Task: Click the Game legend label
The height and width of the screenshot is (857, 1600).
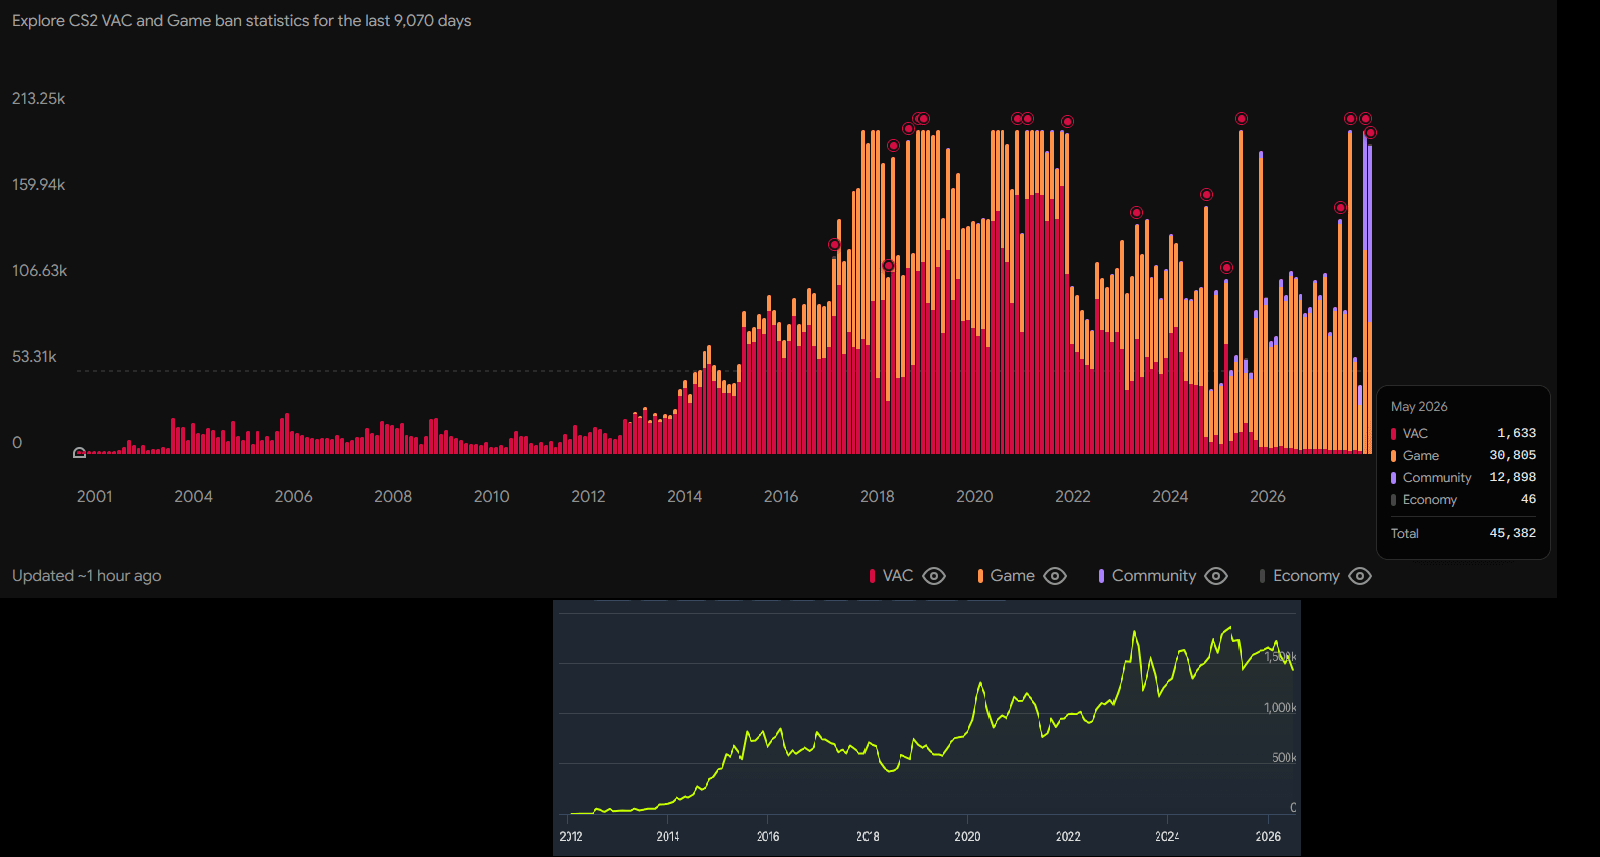Action: coord(1012,576)
